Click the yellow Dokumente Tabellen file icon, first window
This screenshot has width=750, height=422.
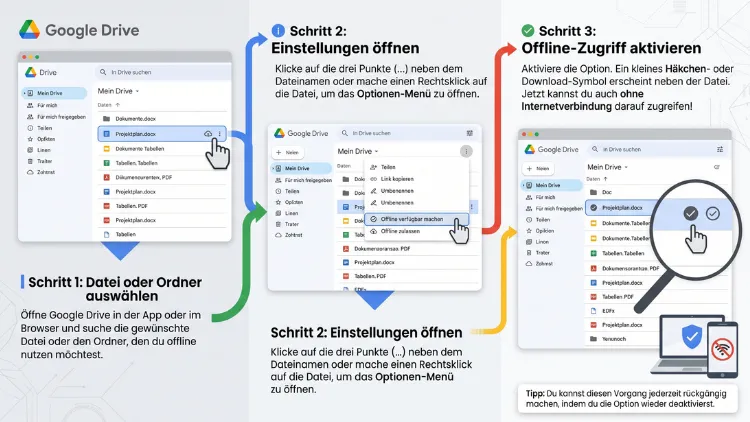click(x=107, y=149)
